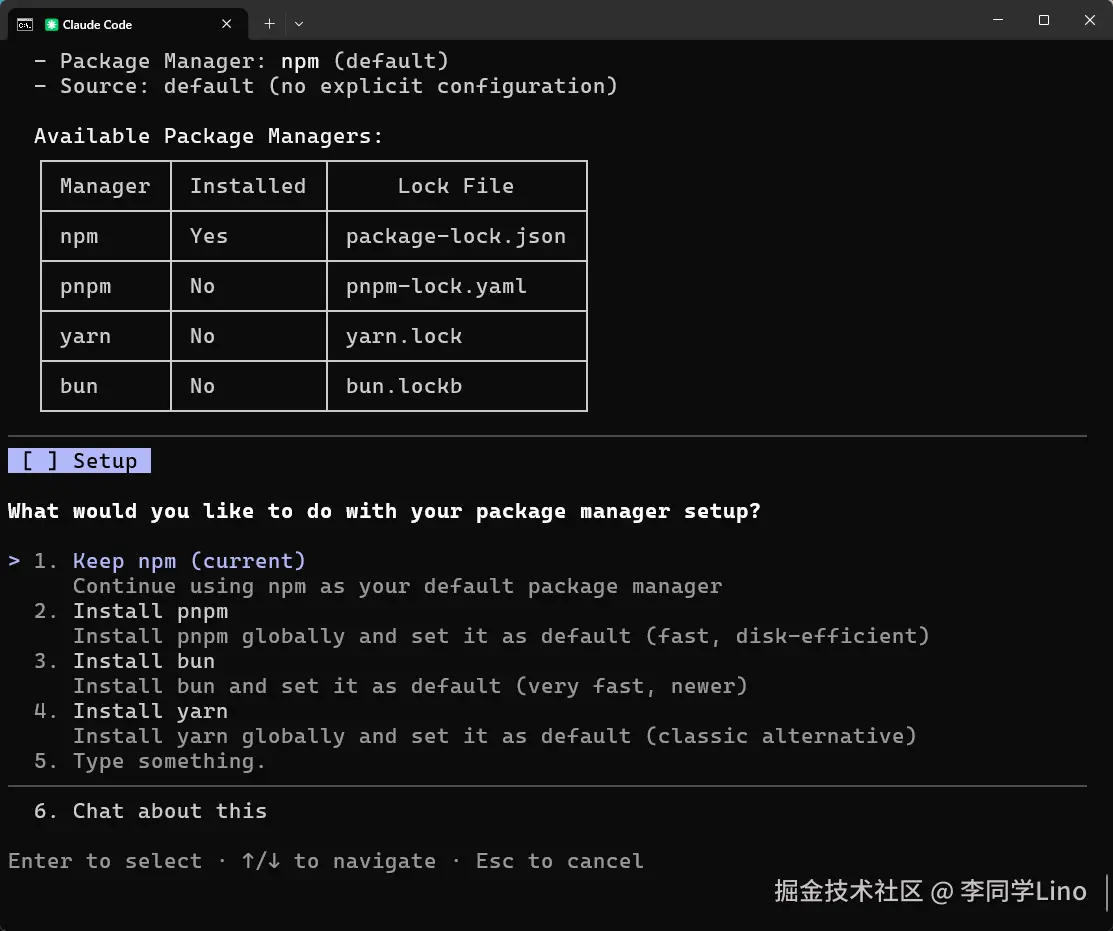Choose the Install pnpm option
1113x931 pixels.
(150, 611)
